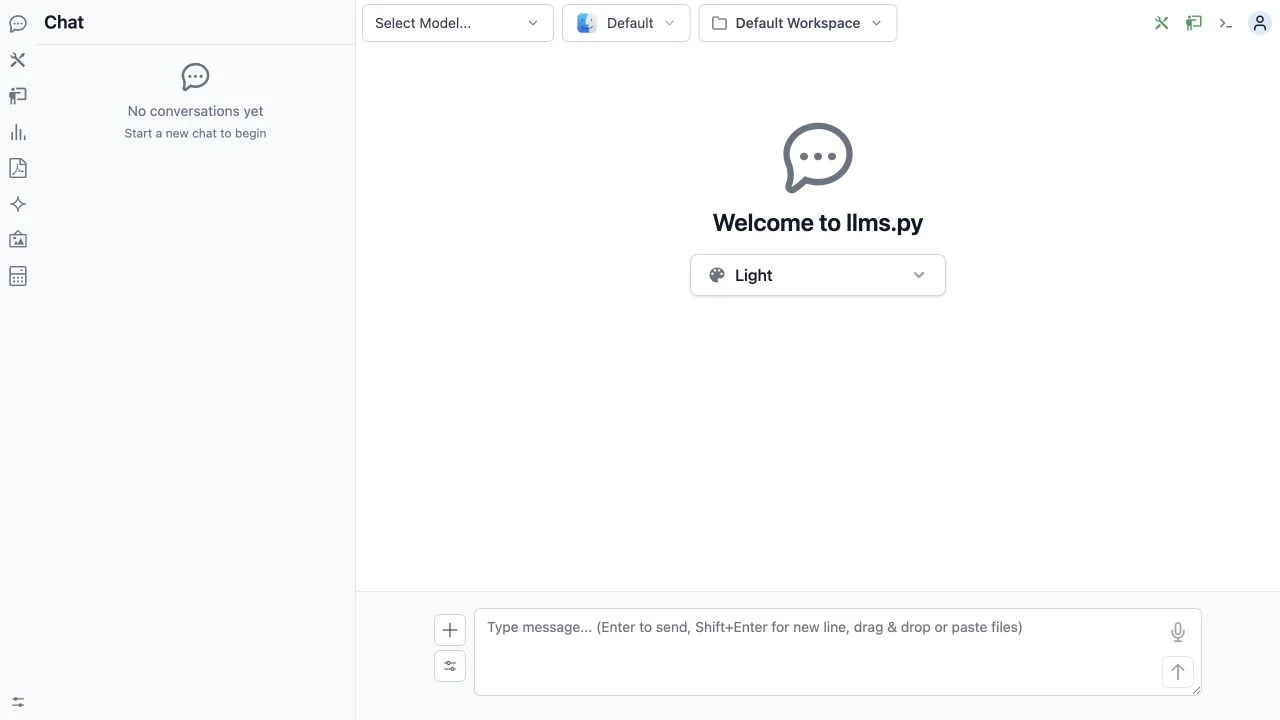The width and height of the screenshot is (1280, 720).
Task: Click the send message arrow button
Action: [1178, 672]
